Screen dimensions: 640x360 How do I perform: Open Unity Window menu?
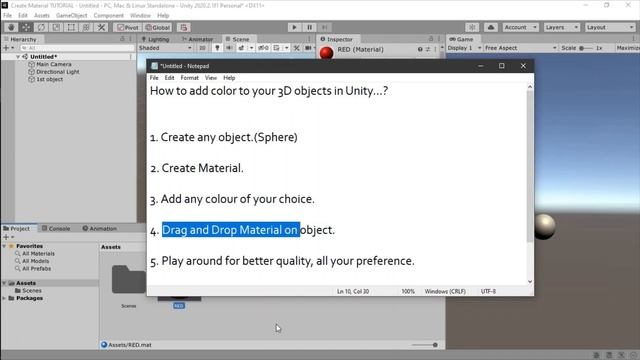140,16
